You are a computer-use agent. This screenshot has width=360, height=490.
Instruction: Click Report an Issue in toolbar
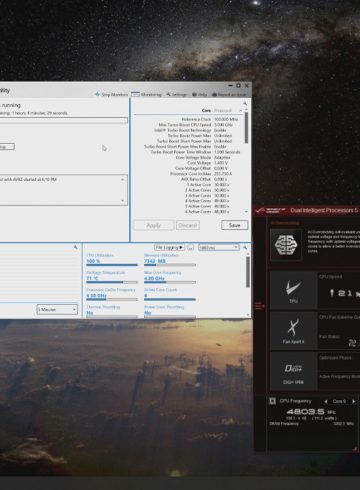point(229,94)
